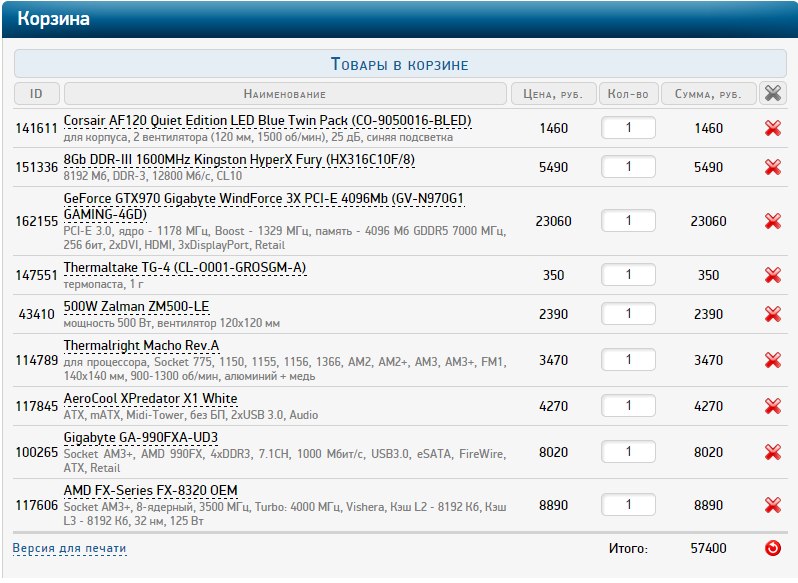Delete Gigabyte GA-990FXA-UD3 motherboard item

coord(773,452)
